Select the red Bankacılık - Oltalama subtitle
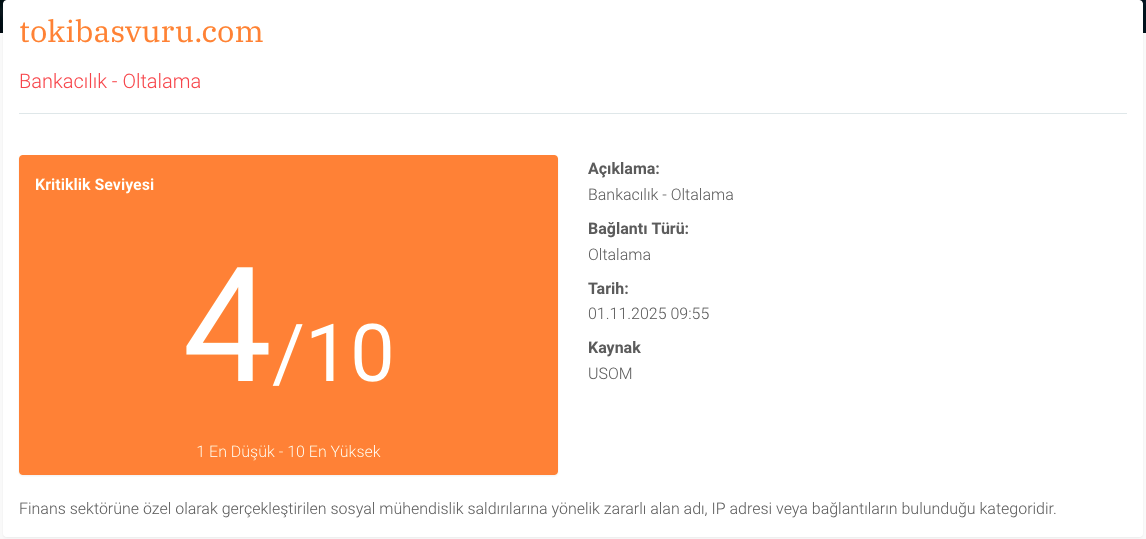Viewport: 1146px width, 539px height. click(x=110, y=81)
